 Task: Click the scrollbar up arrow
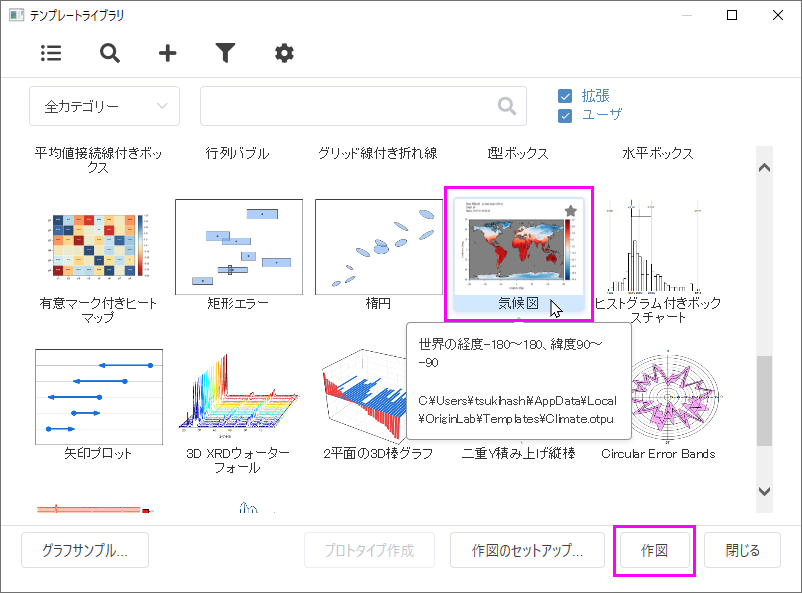764,167
